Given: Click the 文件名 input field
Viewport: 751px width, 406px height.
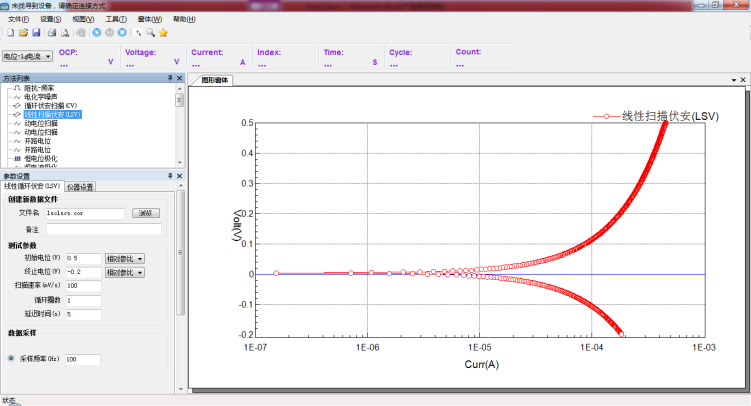Looking at the screenshot, I should click(85, 213).
